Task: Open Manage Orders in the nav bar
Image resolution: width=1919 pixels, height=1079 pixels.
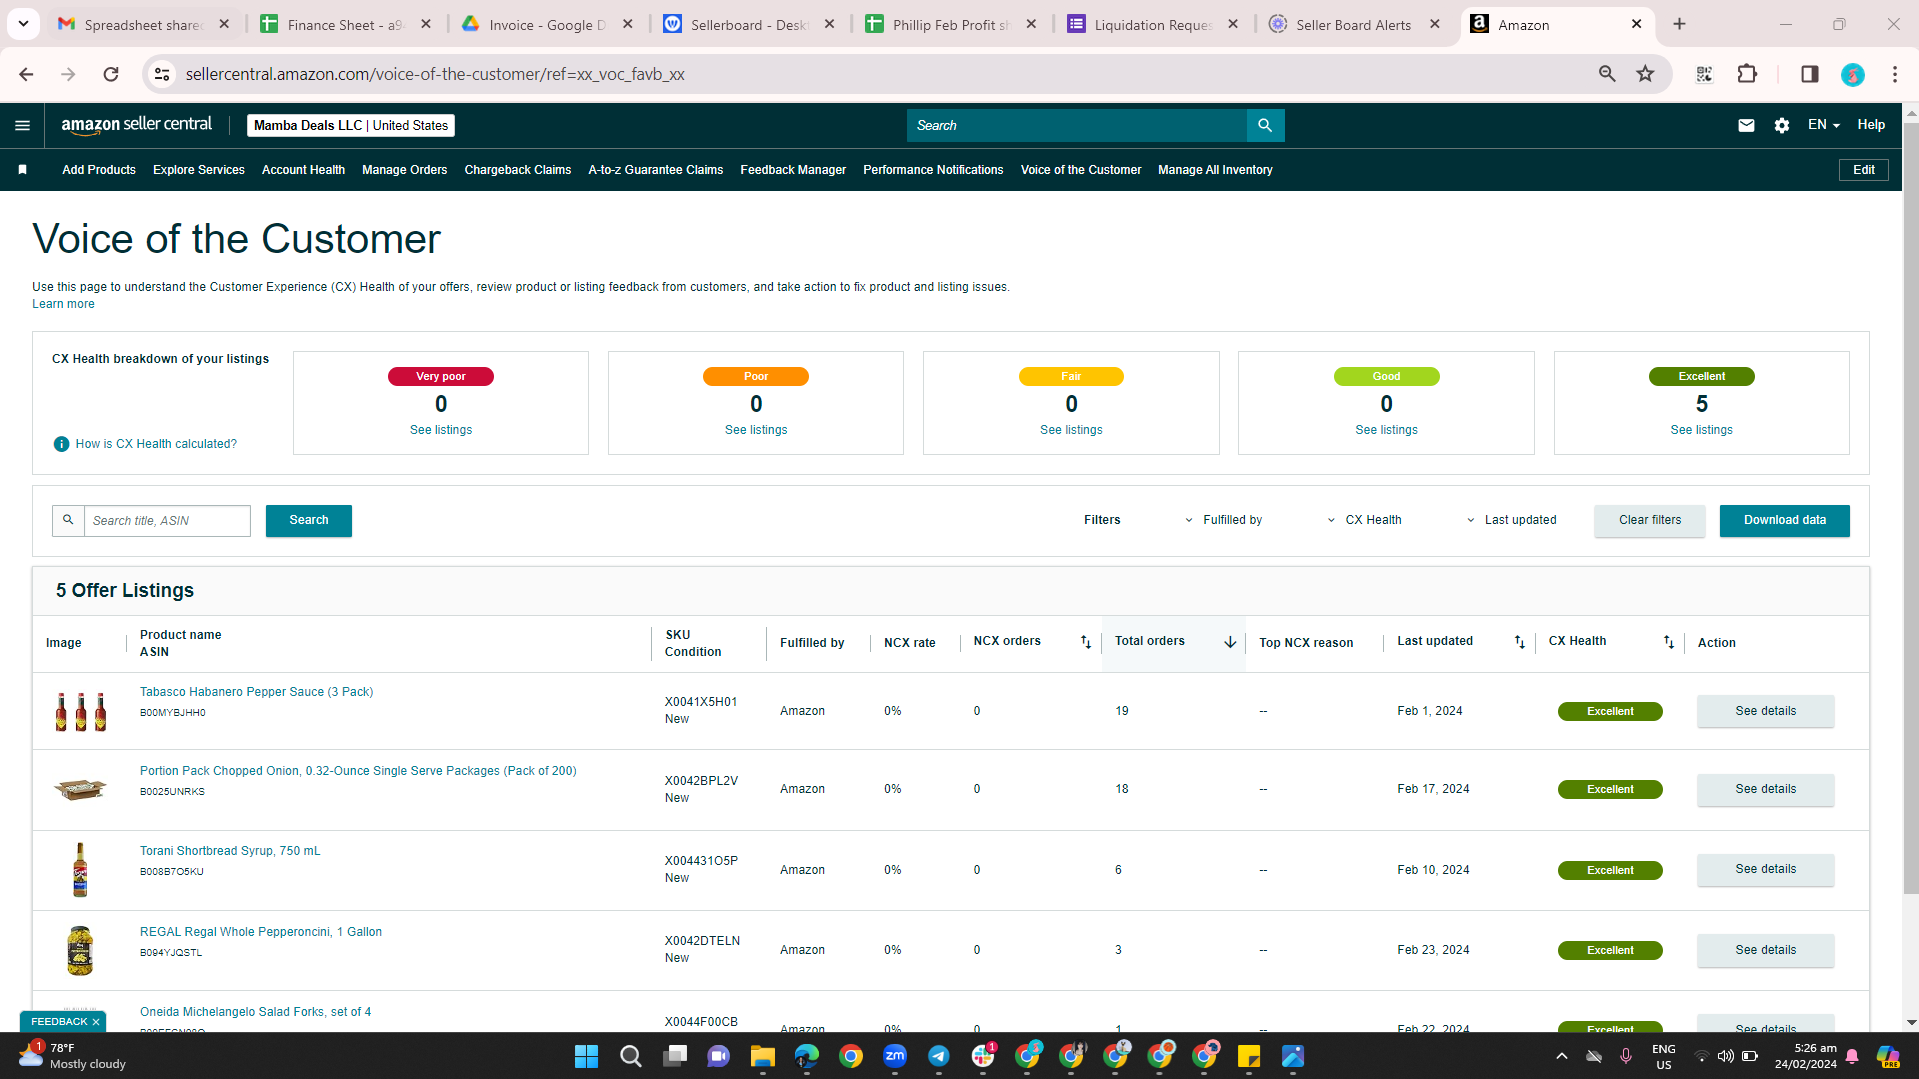Action: click(404, 170)
